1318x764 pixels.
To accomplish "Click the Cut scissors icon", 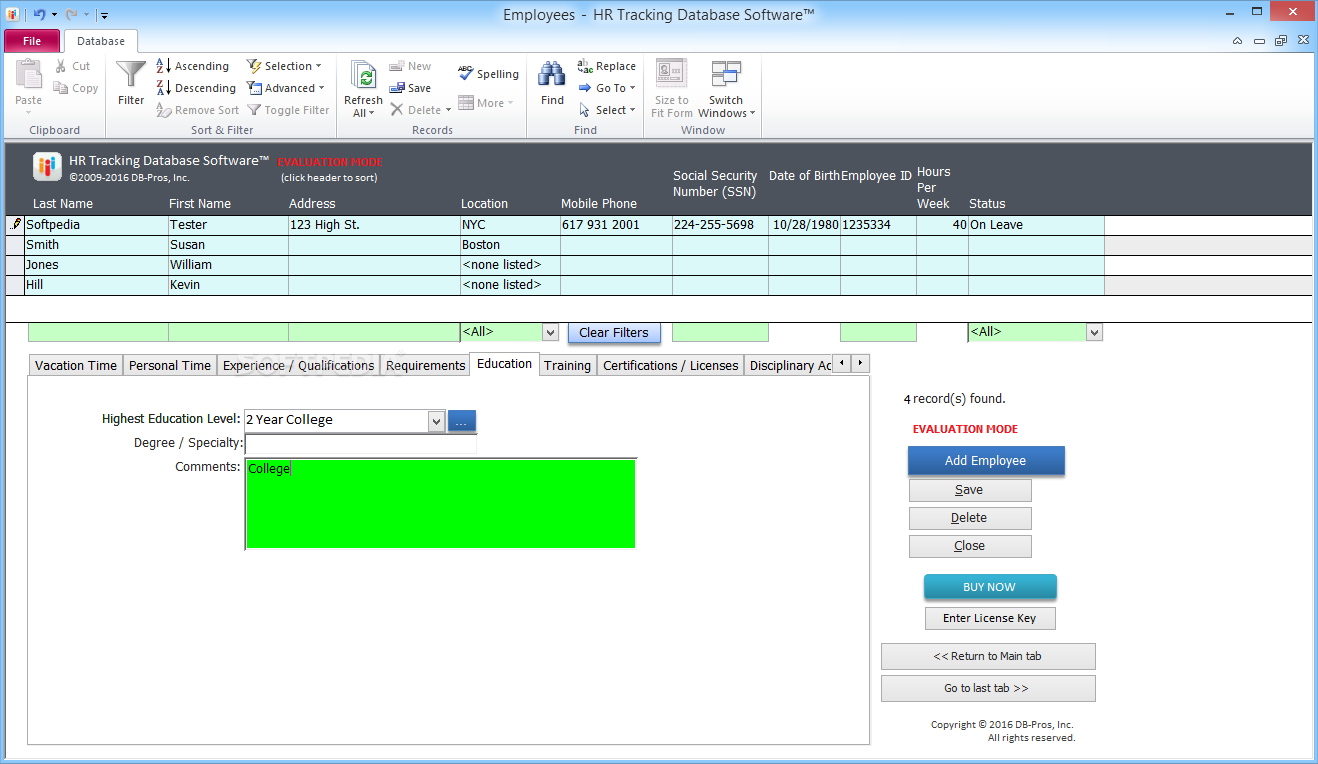I will point(61,66).
